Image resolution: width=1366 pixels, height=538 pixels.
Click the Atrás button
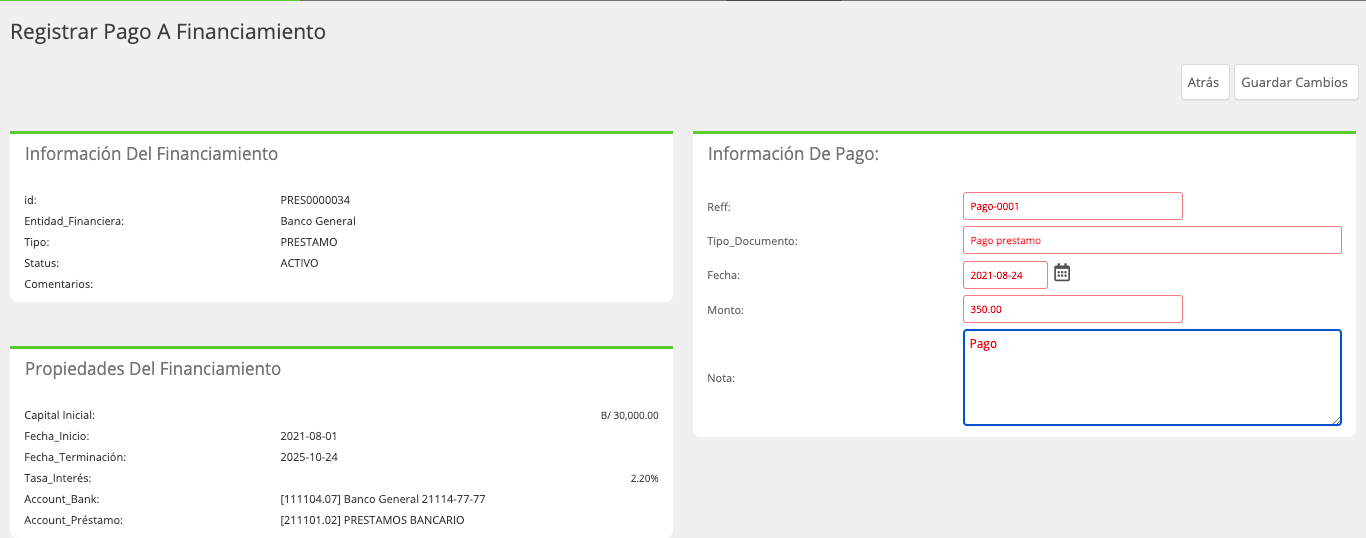click(x=1203, y=82)
